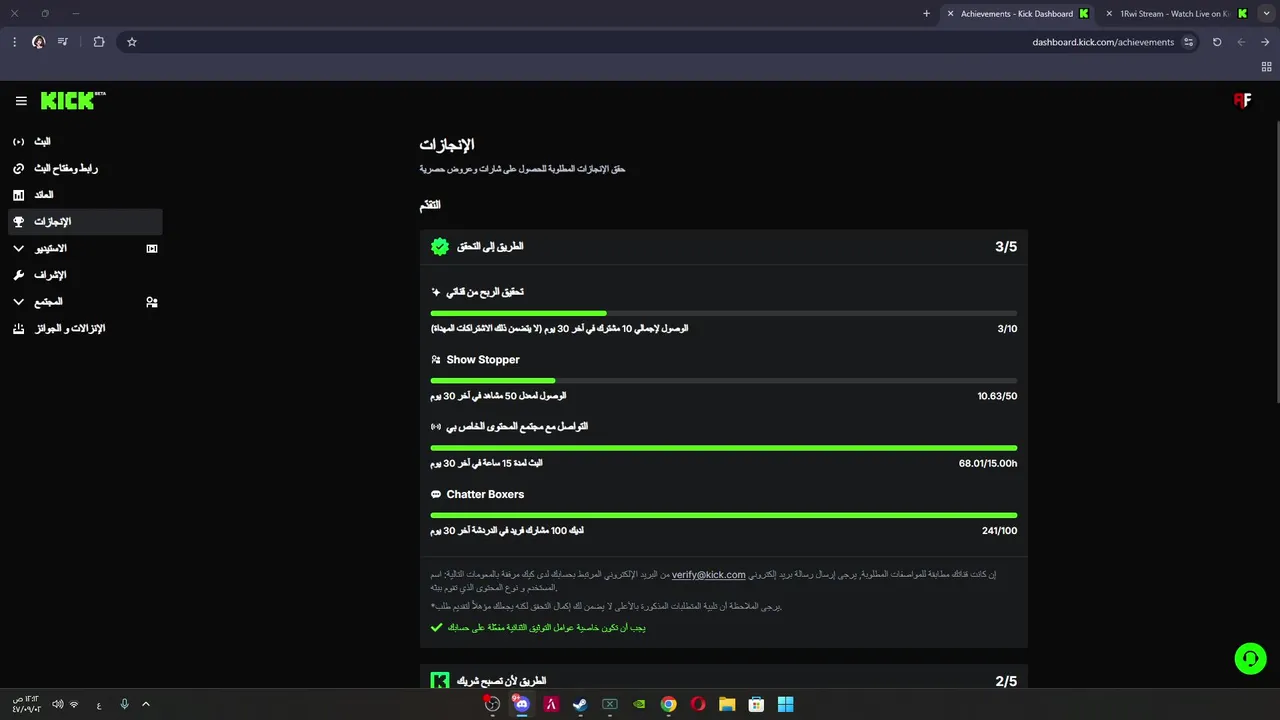1280x720 pixels.
Task: Click the two-factor authentication check line
Action: tap(538, 628)
